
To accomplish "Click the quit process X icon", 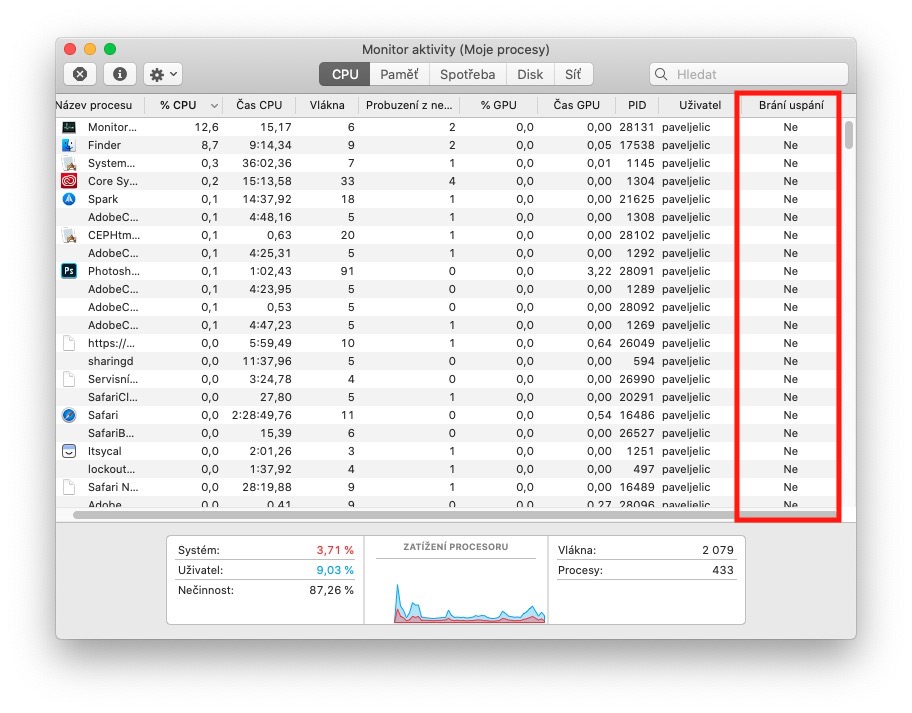I will click(80, 74).
